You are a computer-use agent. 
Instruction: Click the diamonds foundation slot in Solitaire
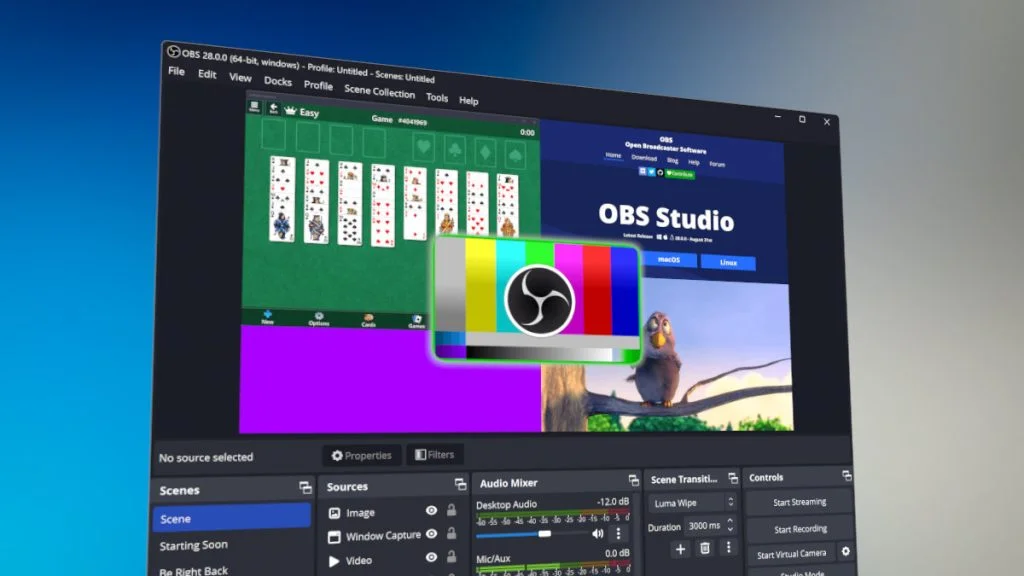click(485, 152)
